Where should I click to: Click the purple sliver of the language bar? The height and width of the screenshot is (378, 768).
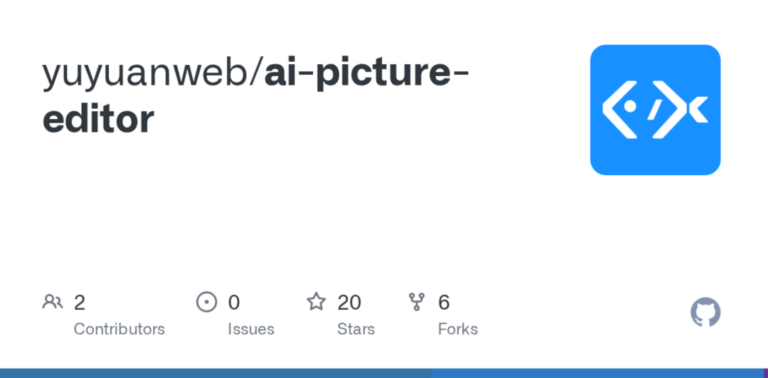tap(766, 374)
